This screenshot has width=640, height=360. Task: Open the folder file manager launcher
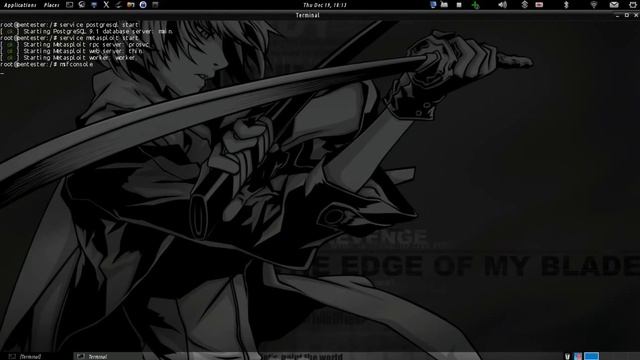point(131,5)
